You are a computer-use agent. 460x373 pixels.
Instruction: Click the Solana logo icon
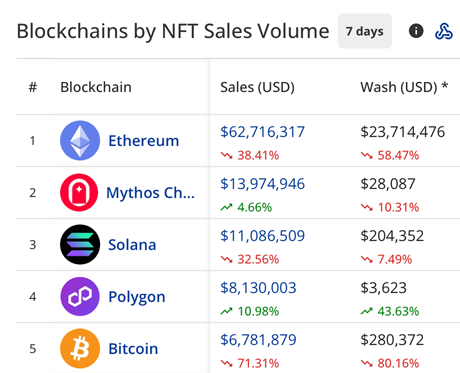pyautogui.click(x=80, y=244)
